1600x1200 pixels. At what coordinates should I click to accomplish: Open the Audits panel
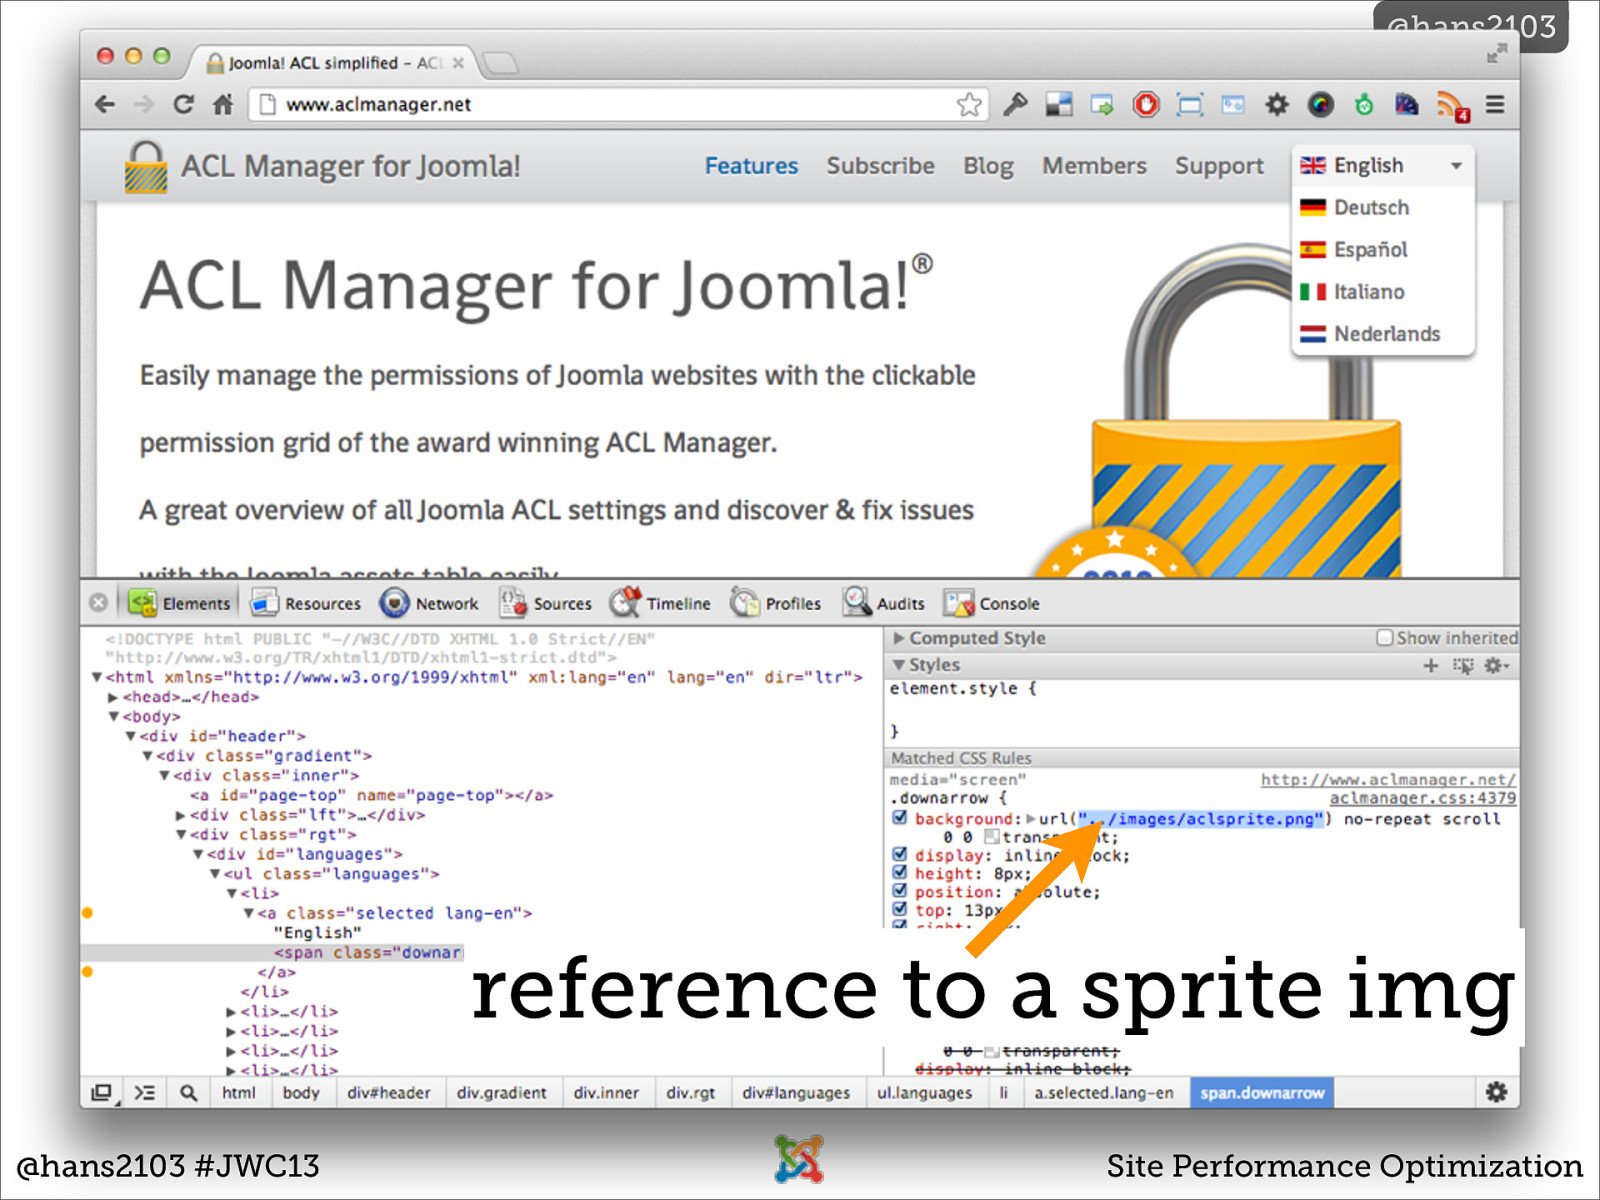tap(884, 603)
